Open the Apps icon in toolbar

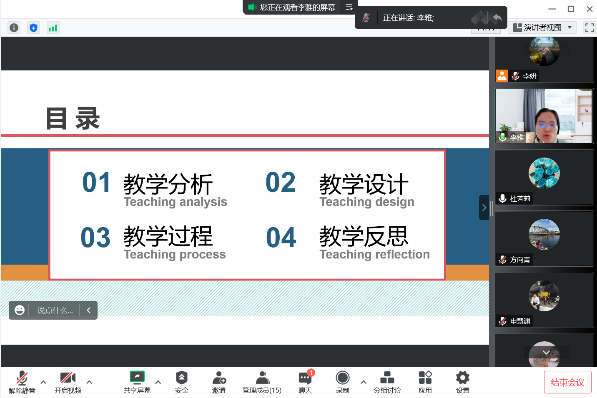425,382
